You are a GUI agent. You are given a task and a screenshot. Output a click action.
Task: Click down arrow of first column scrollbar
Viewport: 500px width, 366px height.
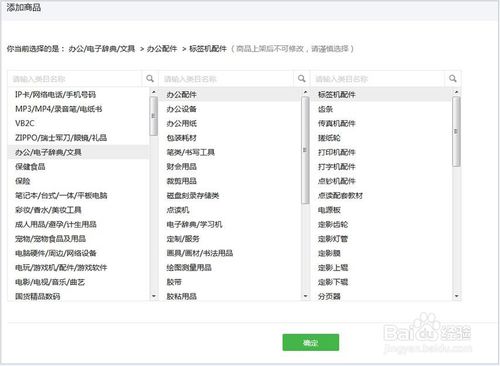coord(154,296)
